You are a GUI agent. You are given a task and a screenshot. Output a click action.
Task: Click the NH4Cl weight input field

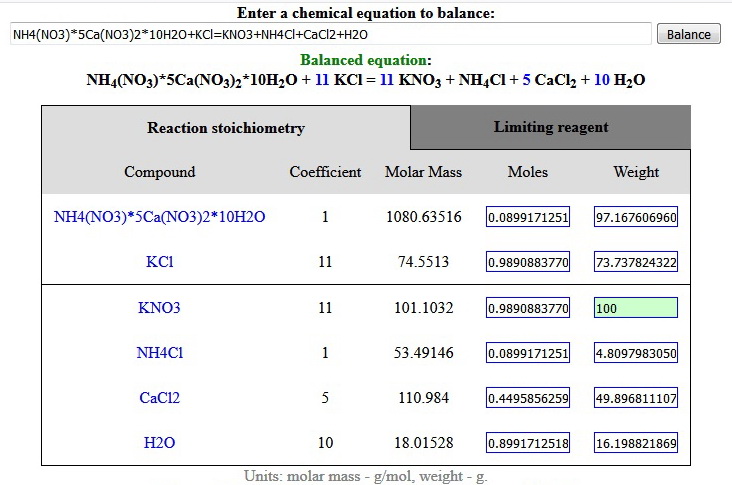[636, 353]
